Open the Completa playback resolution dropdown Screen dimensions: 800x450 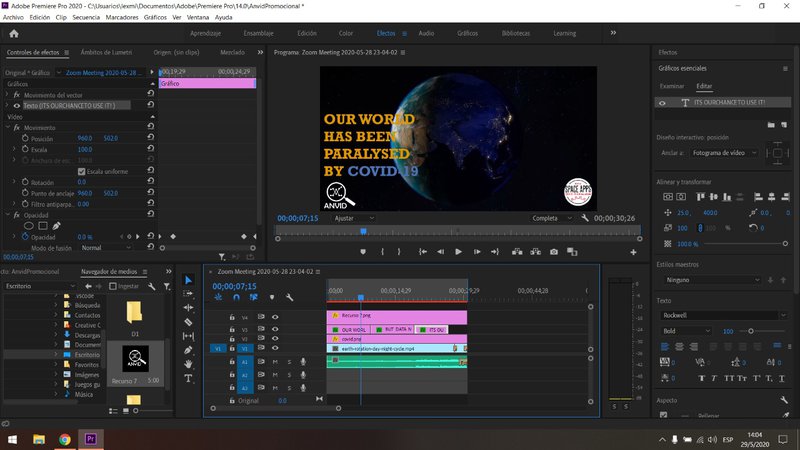point(552,218)
